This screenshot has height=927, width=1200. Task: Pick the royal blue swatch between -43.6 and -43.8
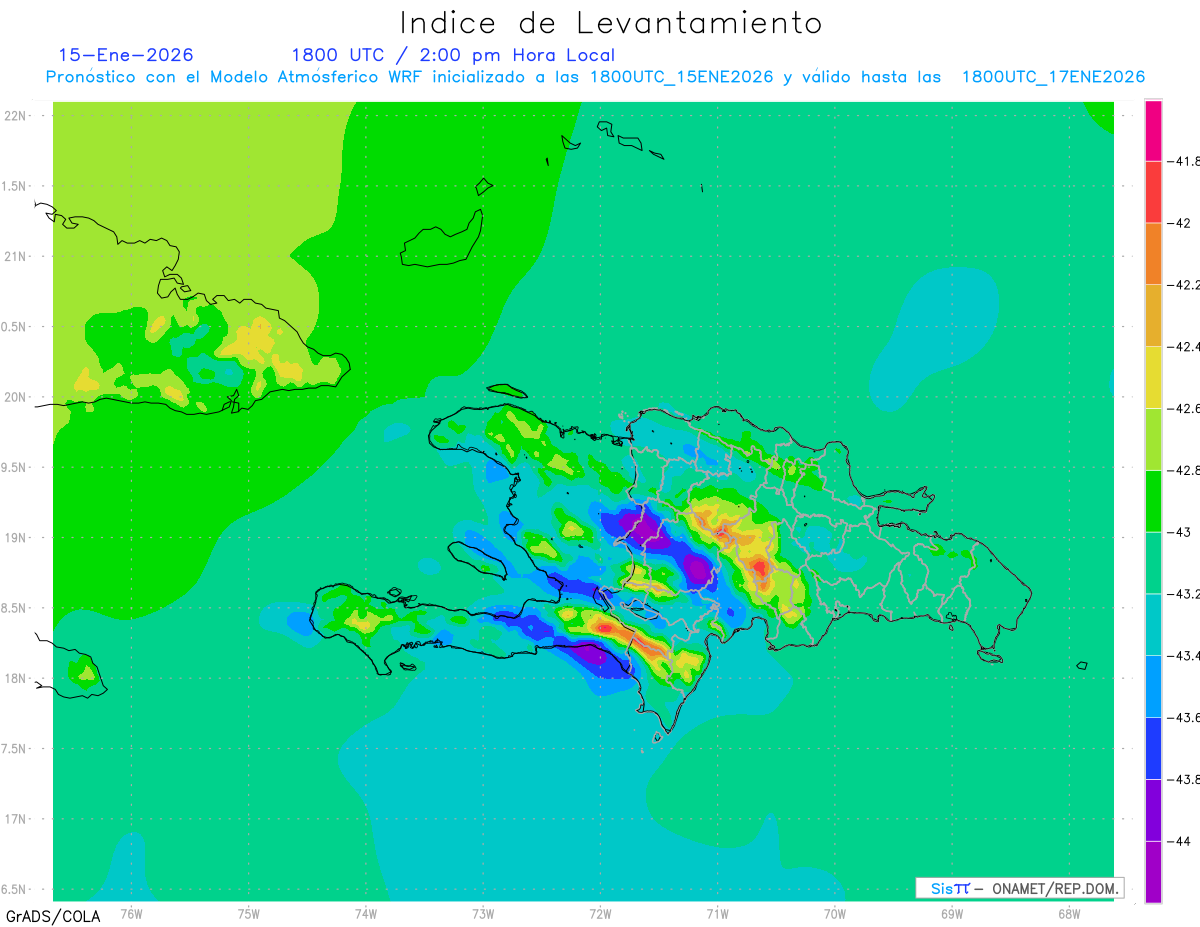(1153, 749)
